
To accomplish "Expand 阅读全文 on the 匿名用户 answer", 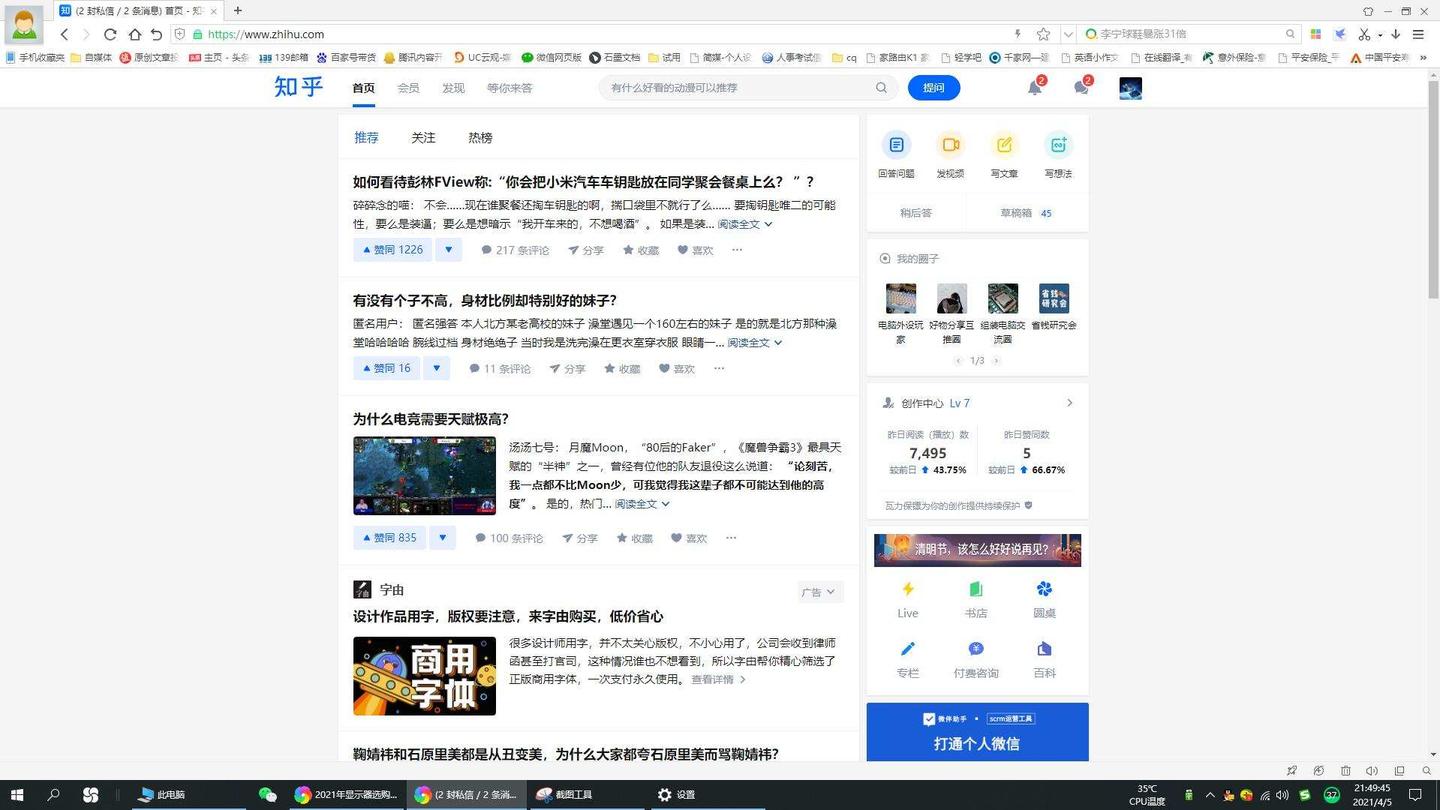I will point(755,343).
